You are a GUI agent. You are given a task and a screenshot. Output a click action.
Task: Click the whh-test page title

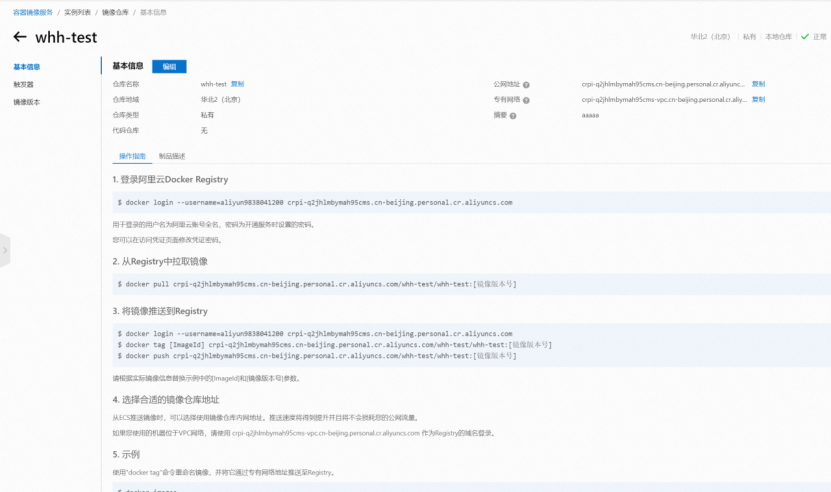coord(66,37)
